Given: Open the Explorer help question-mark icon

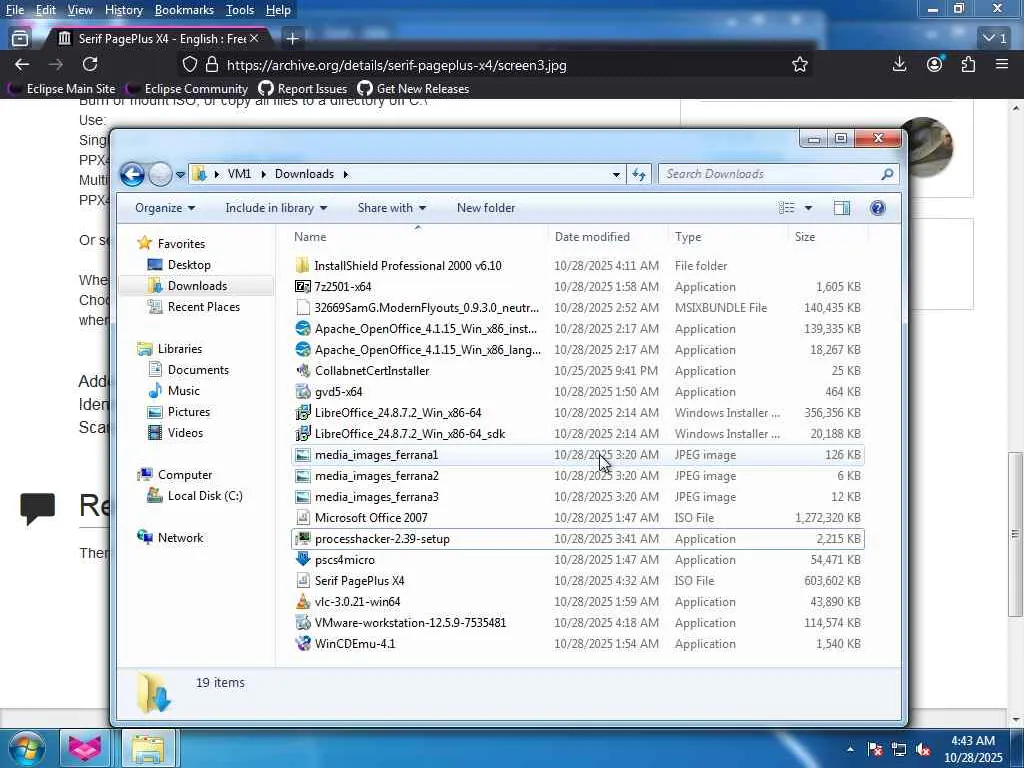Looking at the screenshot, I should pyautogui.click(x=877, y=208).
